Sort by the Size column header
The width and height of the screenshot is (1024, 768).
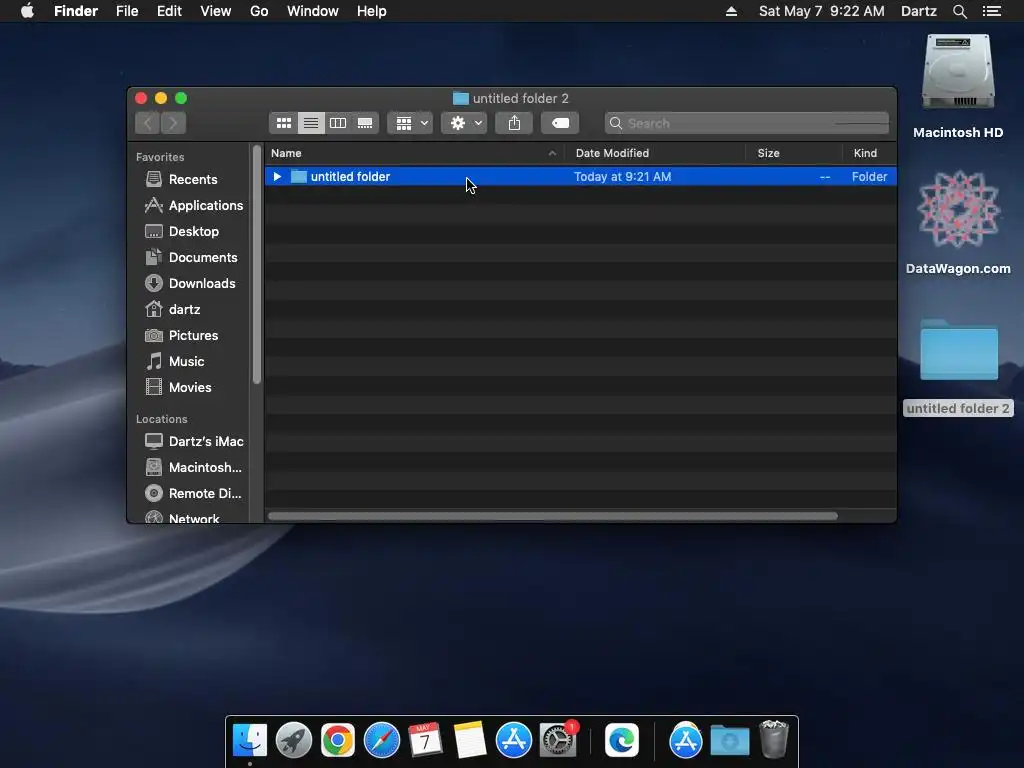tap(794, 153)
